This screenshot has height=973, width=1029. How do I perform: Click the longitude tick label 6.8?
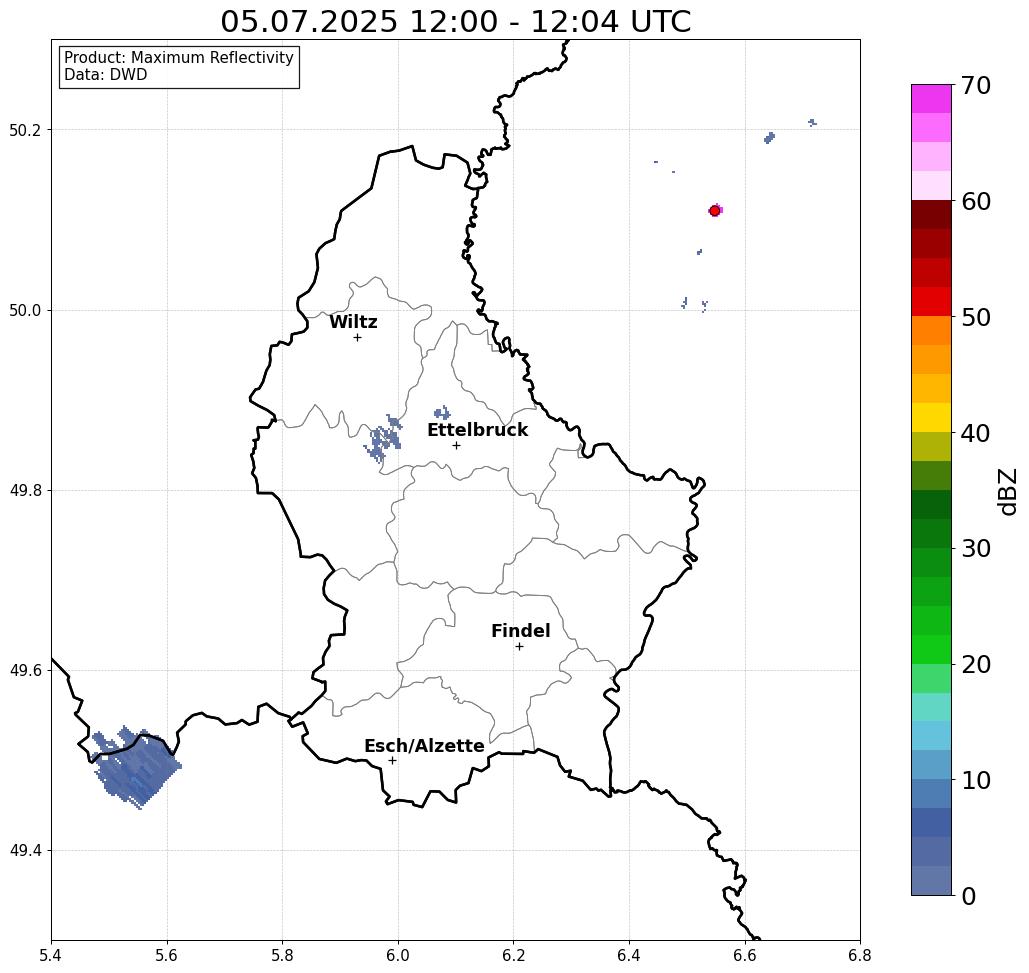(x=860, y=955)
